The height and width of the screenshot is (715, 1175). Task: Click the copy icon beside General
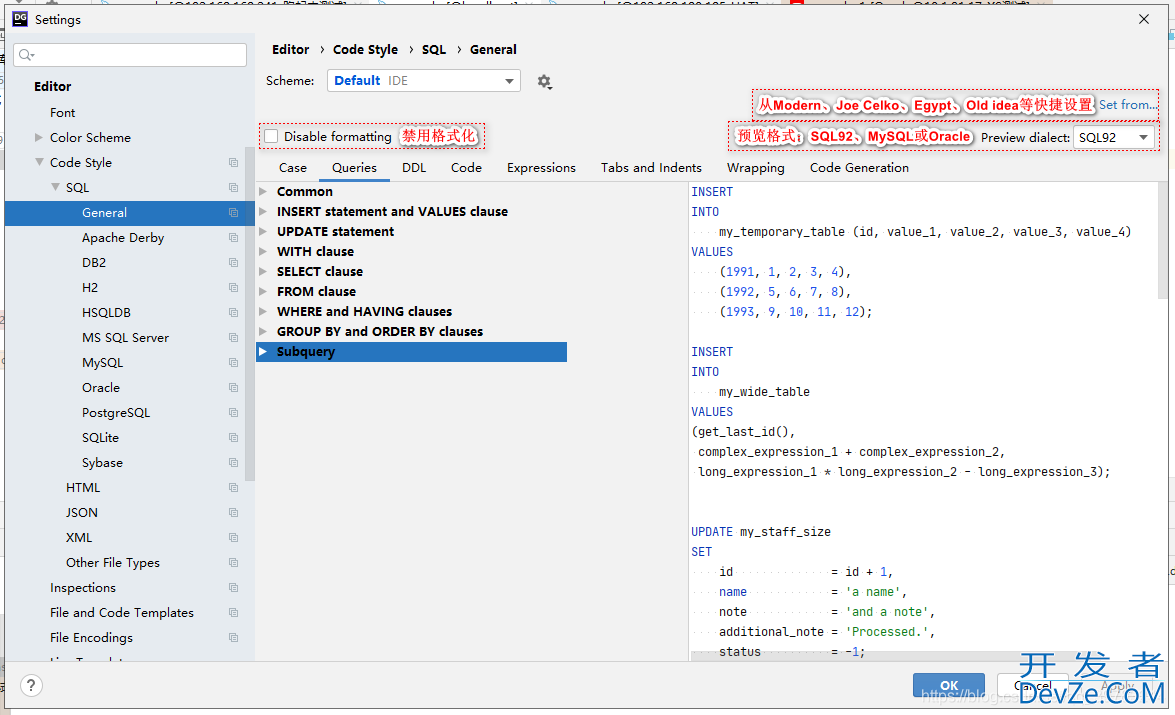click(x=233, y=213)
